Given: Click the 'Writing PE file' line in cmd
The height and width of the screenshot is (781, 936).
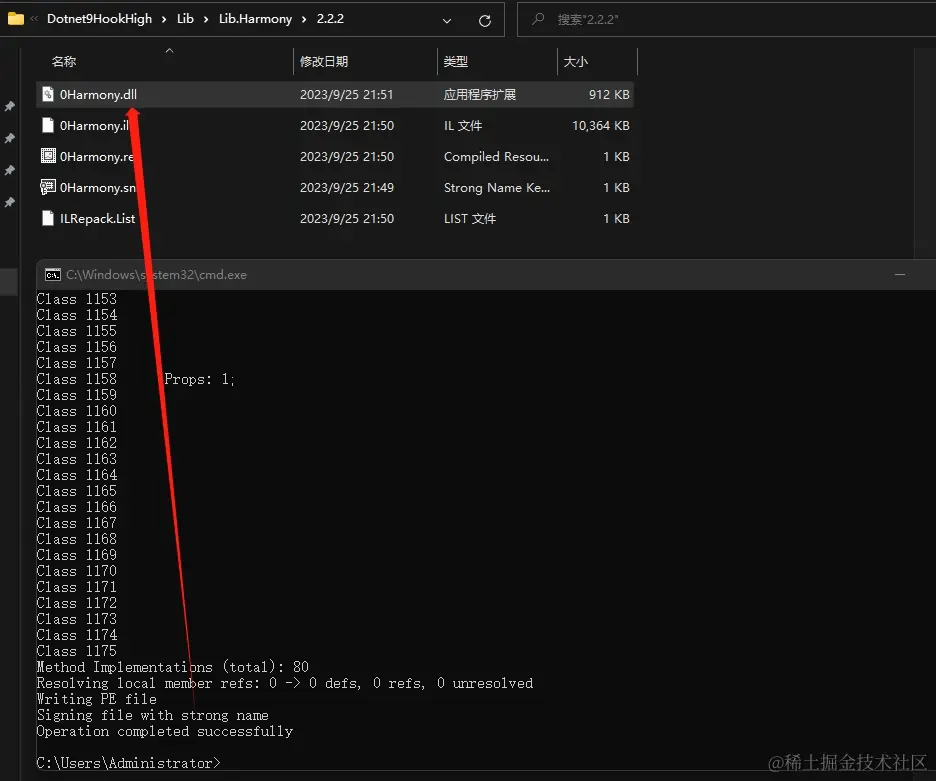Looking at the screenshot, I should 97,699.
